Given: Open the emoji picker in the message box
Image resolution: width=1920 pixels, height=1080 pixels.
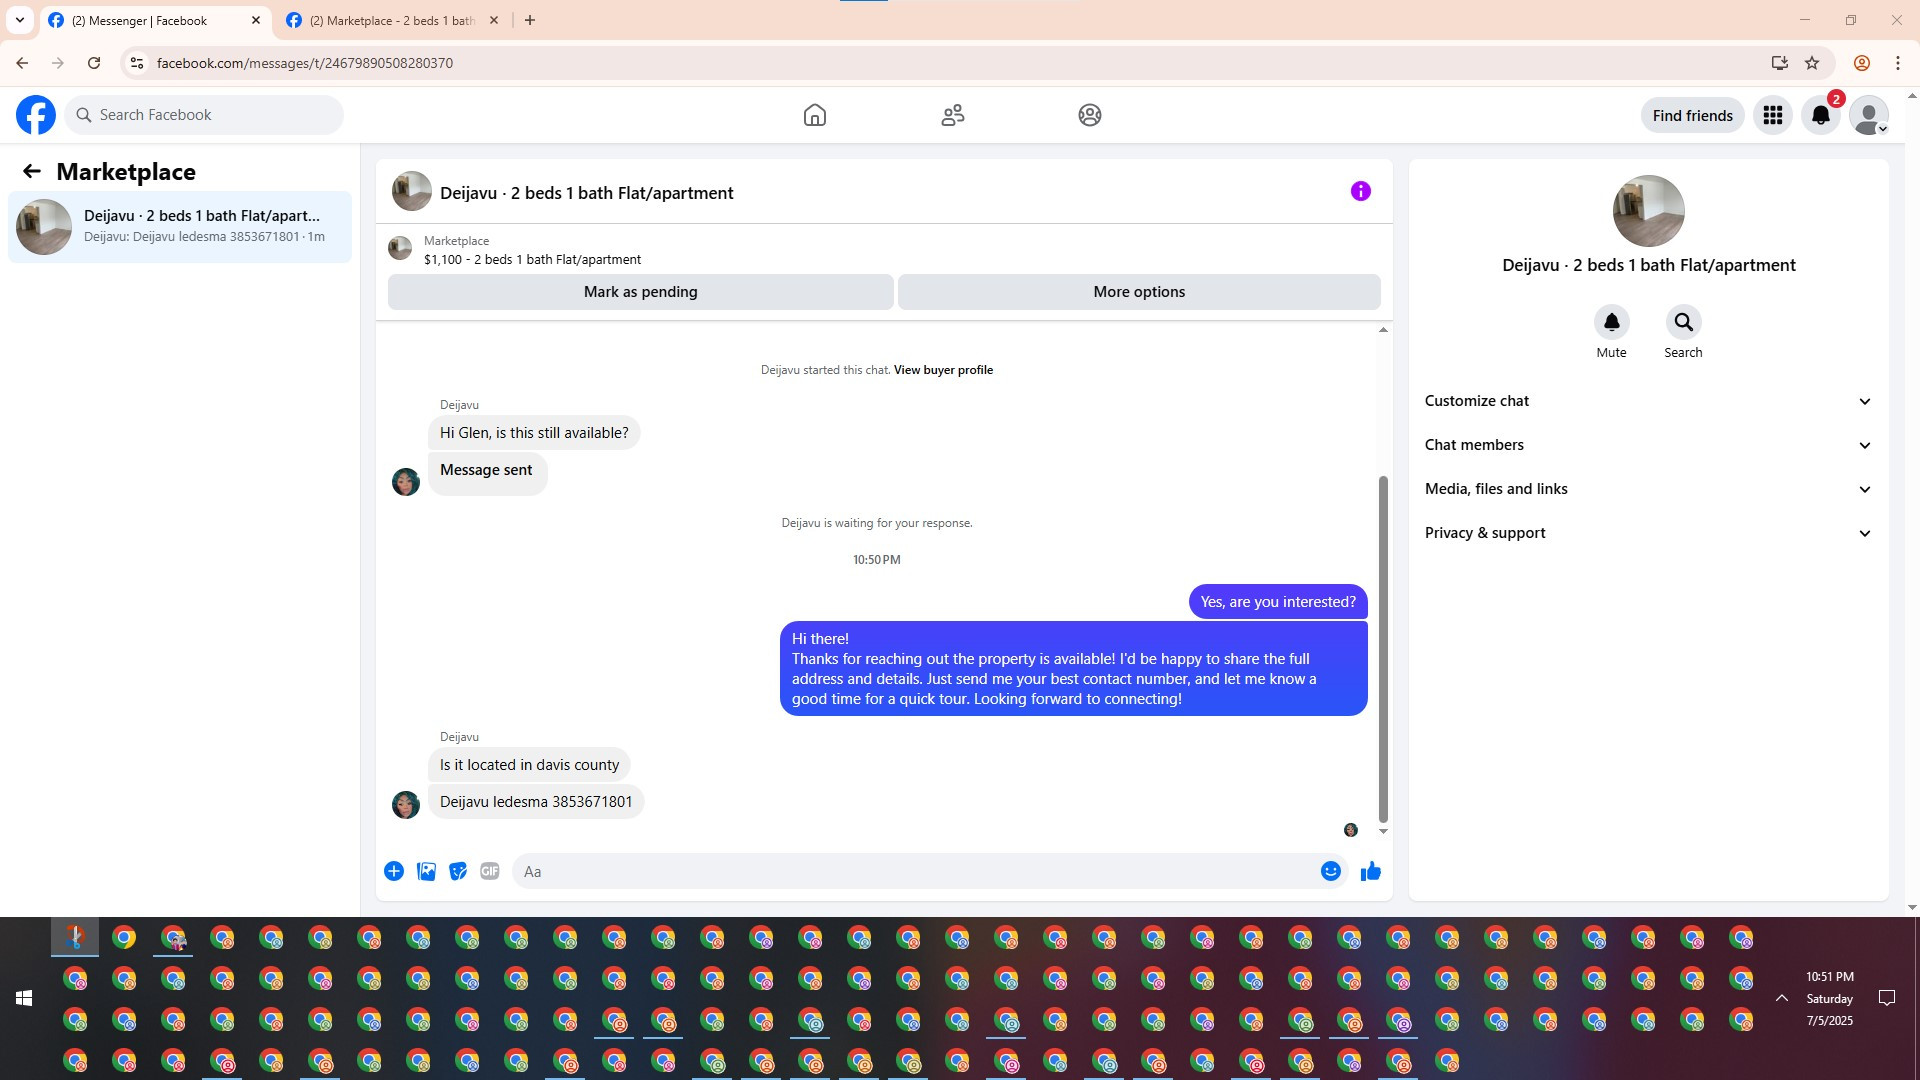Looking at the screenshot, I should tap(1330, 871).
